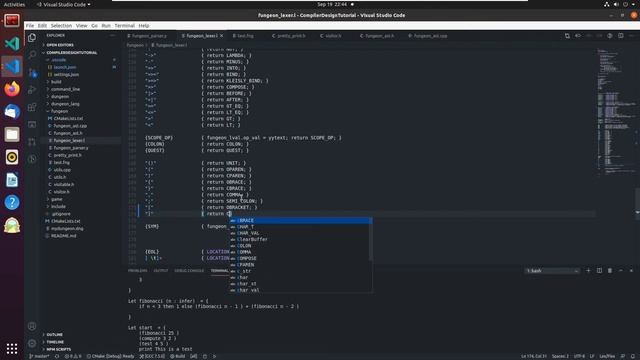Viewport: 640px width, 360px height.
Task: Open launch.json in the explorer
Action: pos(65,67)
